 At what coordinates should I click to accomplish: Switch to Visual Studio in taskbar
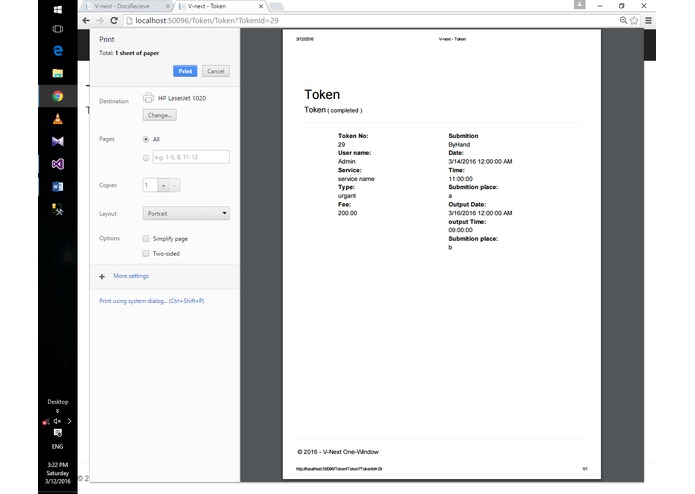click(x=58, y=164)
